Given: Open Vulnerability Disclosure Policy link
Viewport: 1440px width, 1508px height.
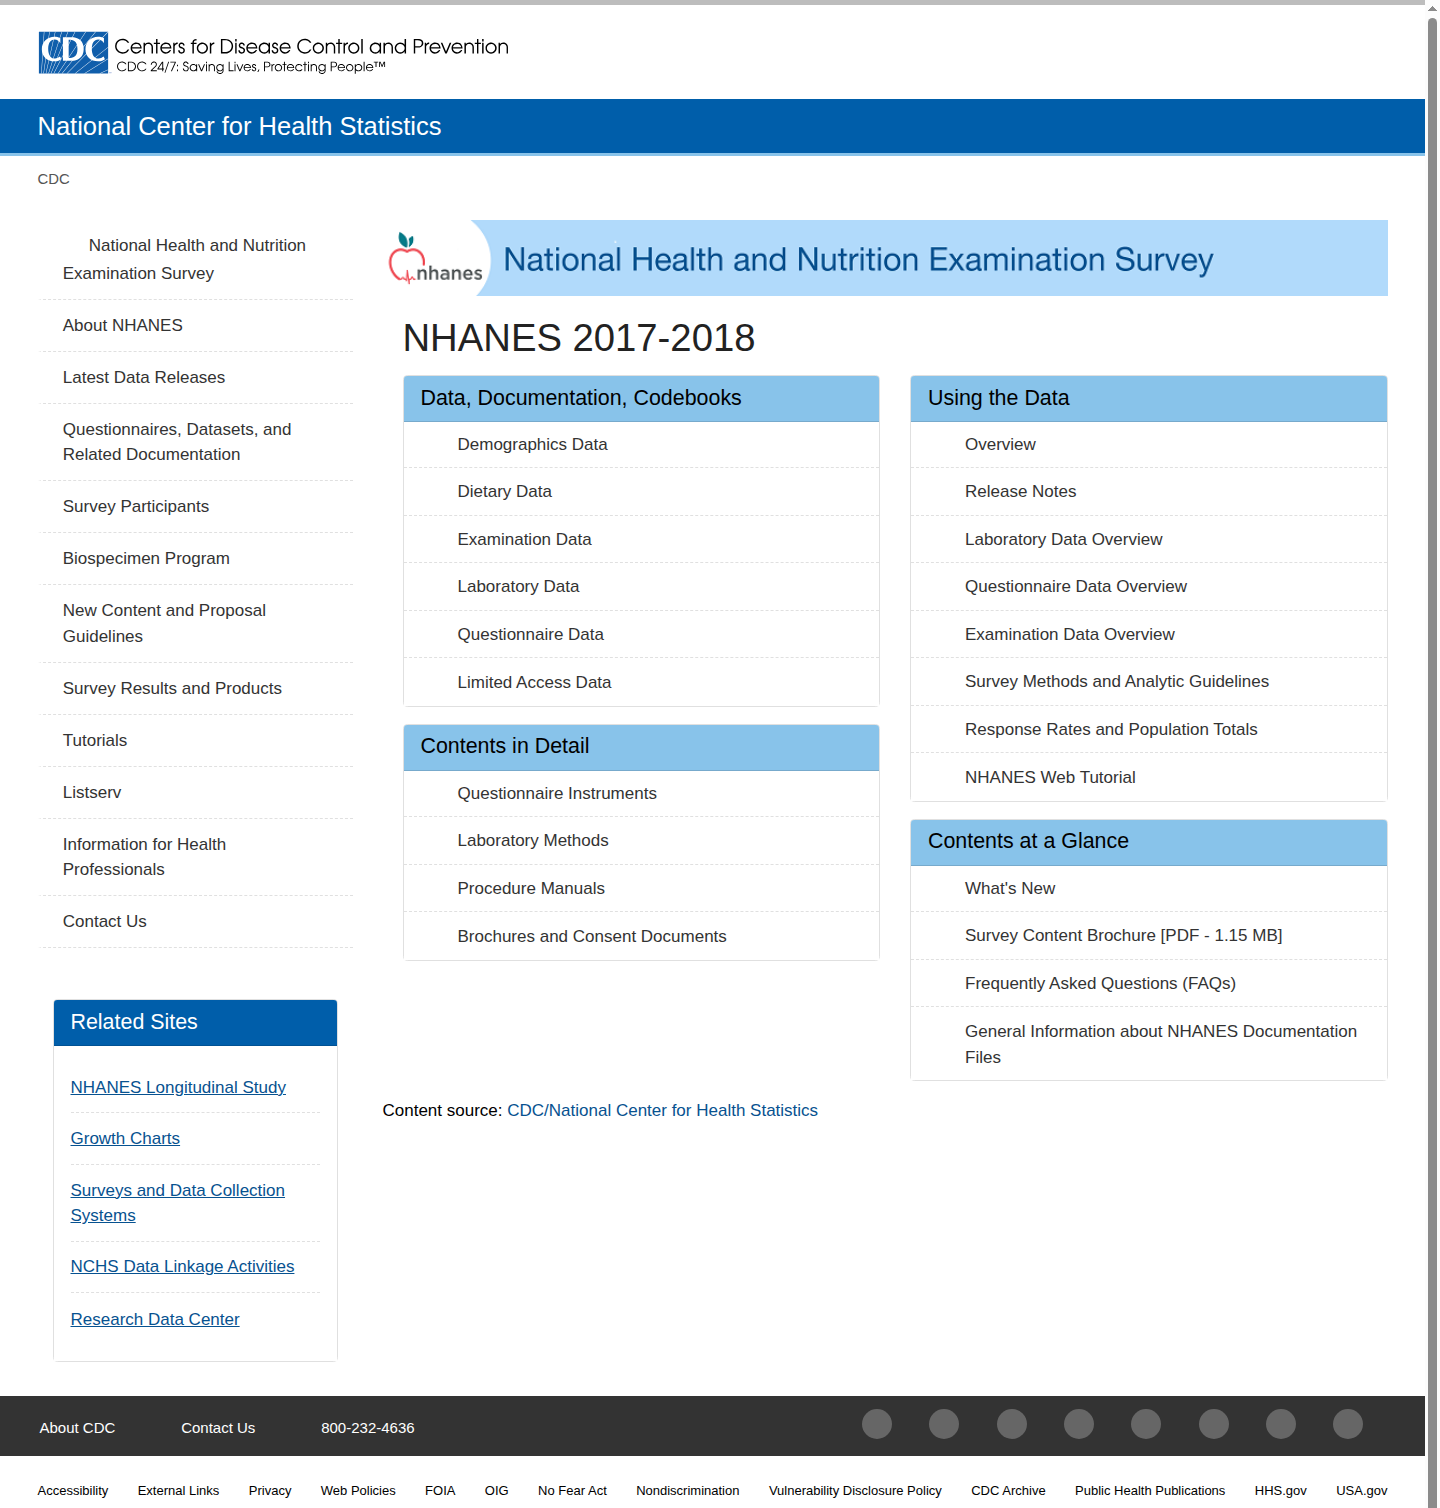Looking at the screenshot, I should click(x=855, y=1490).
